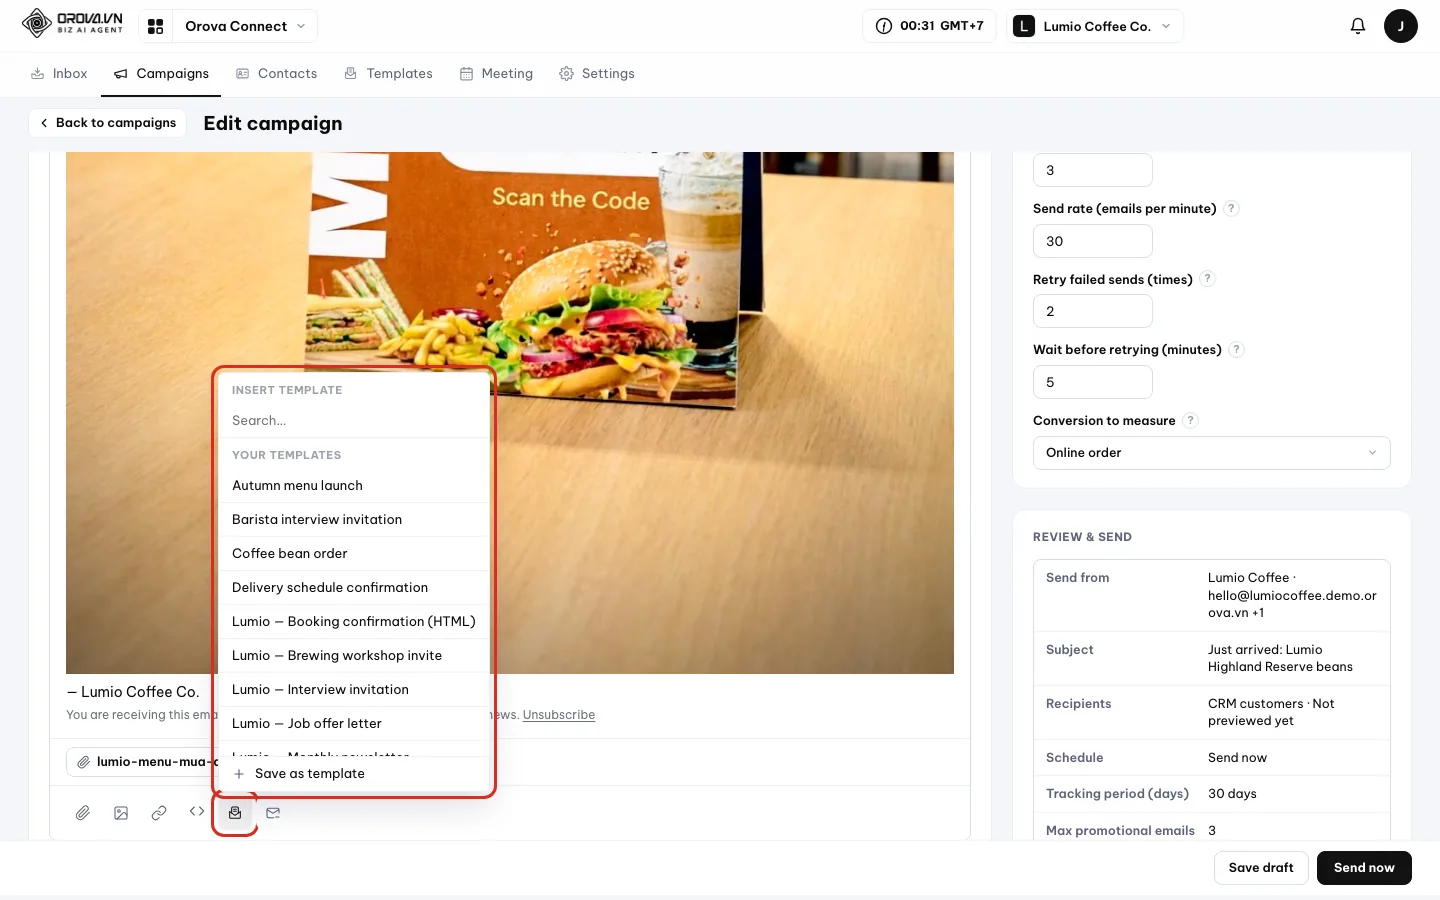Viewport: 1440px width, 900px height.
Task: Toggle the insert template icon
Action: click(235, 813)
